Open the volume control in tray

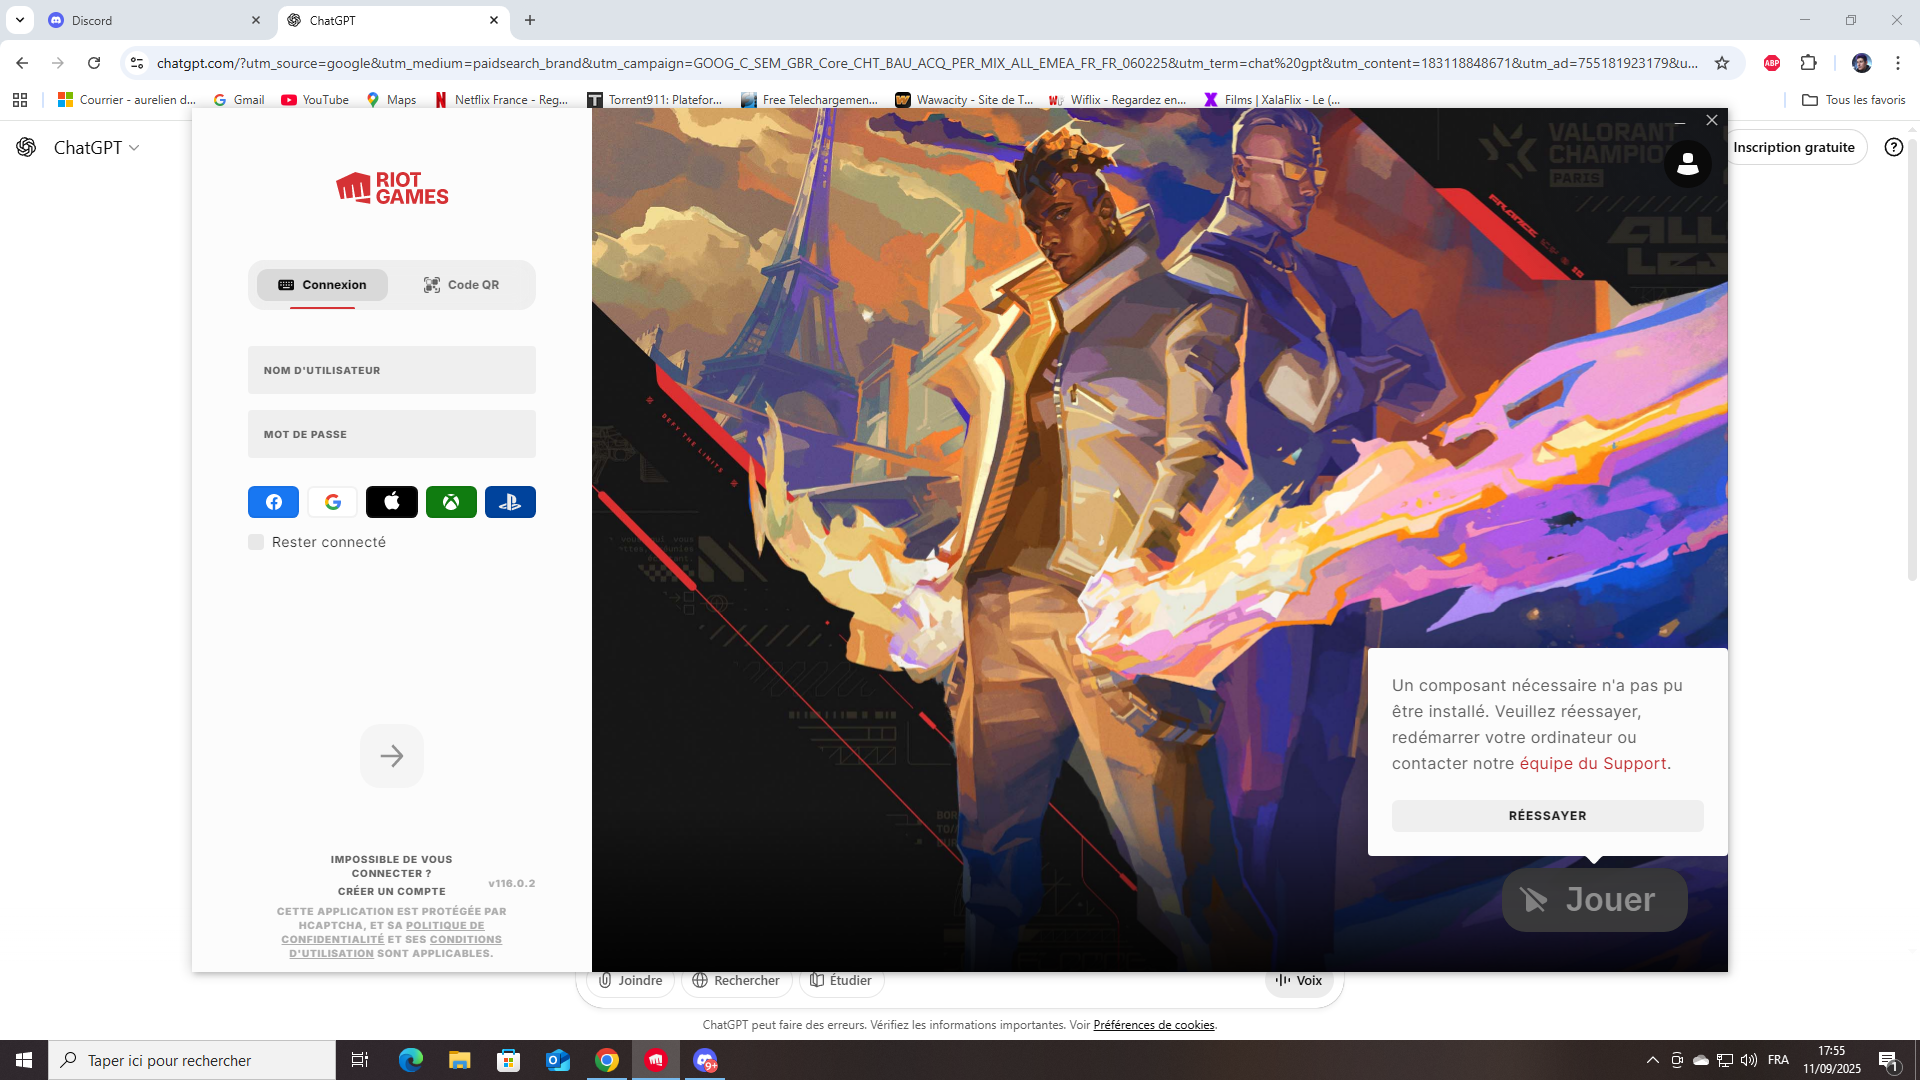(1748, 1060)
